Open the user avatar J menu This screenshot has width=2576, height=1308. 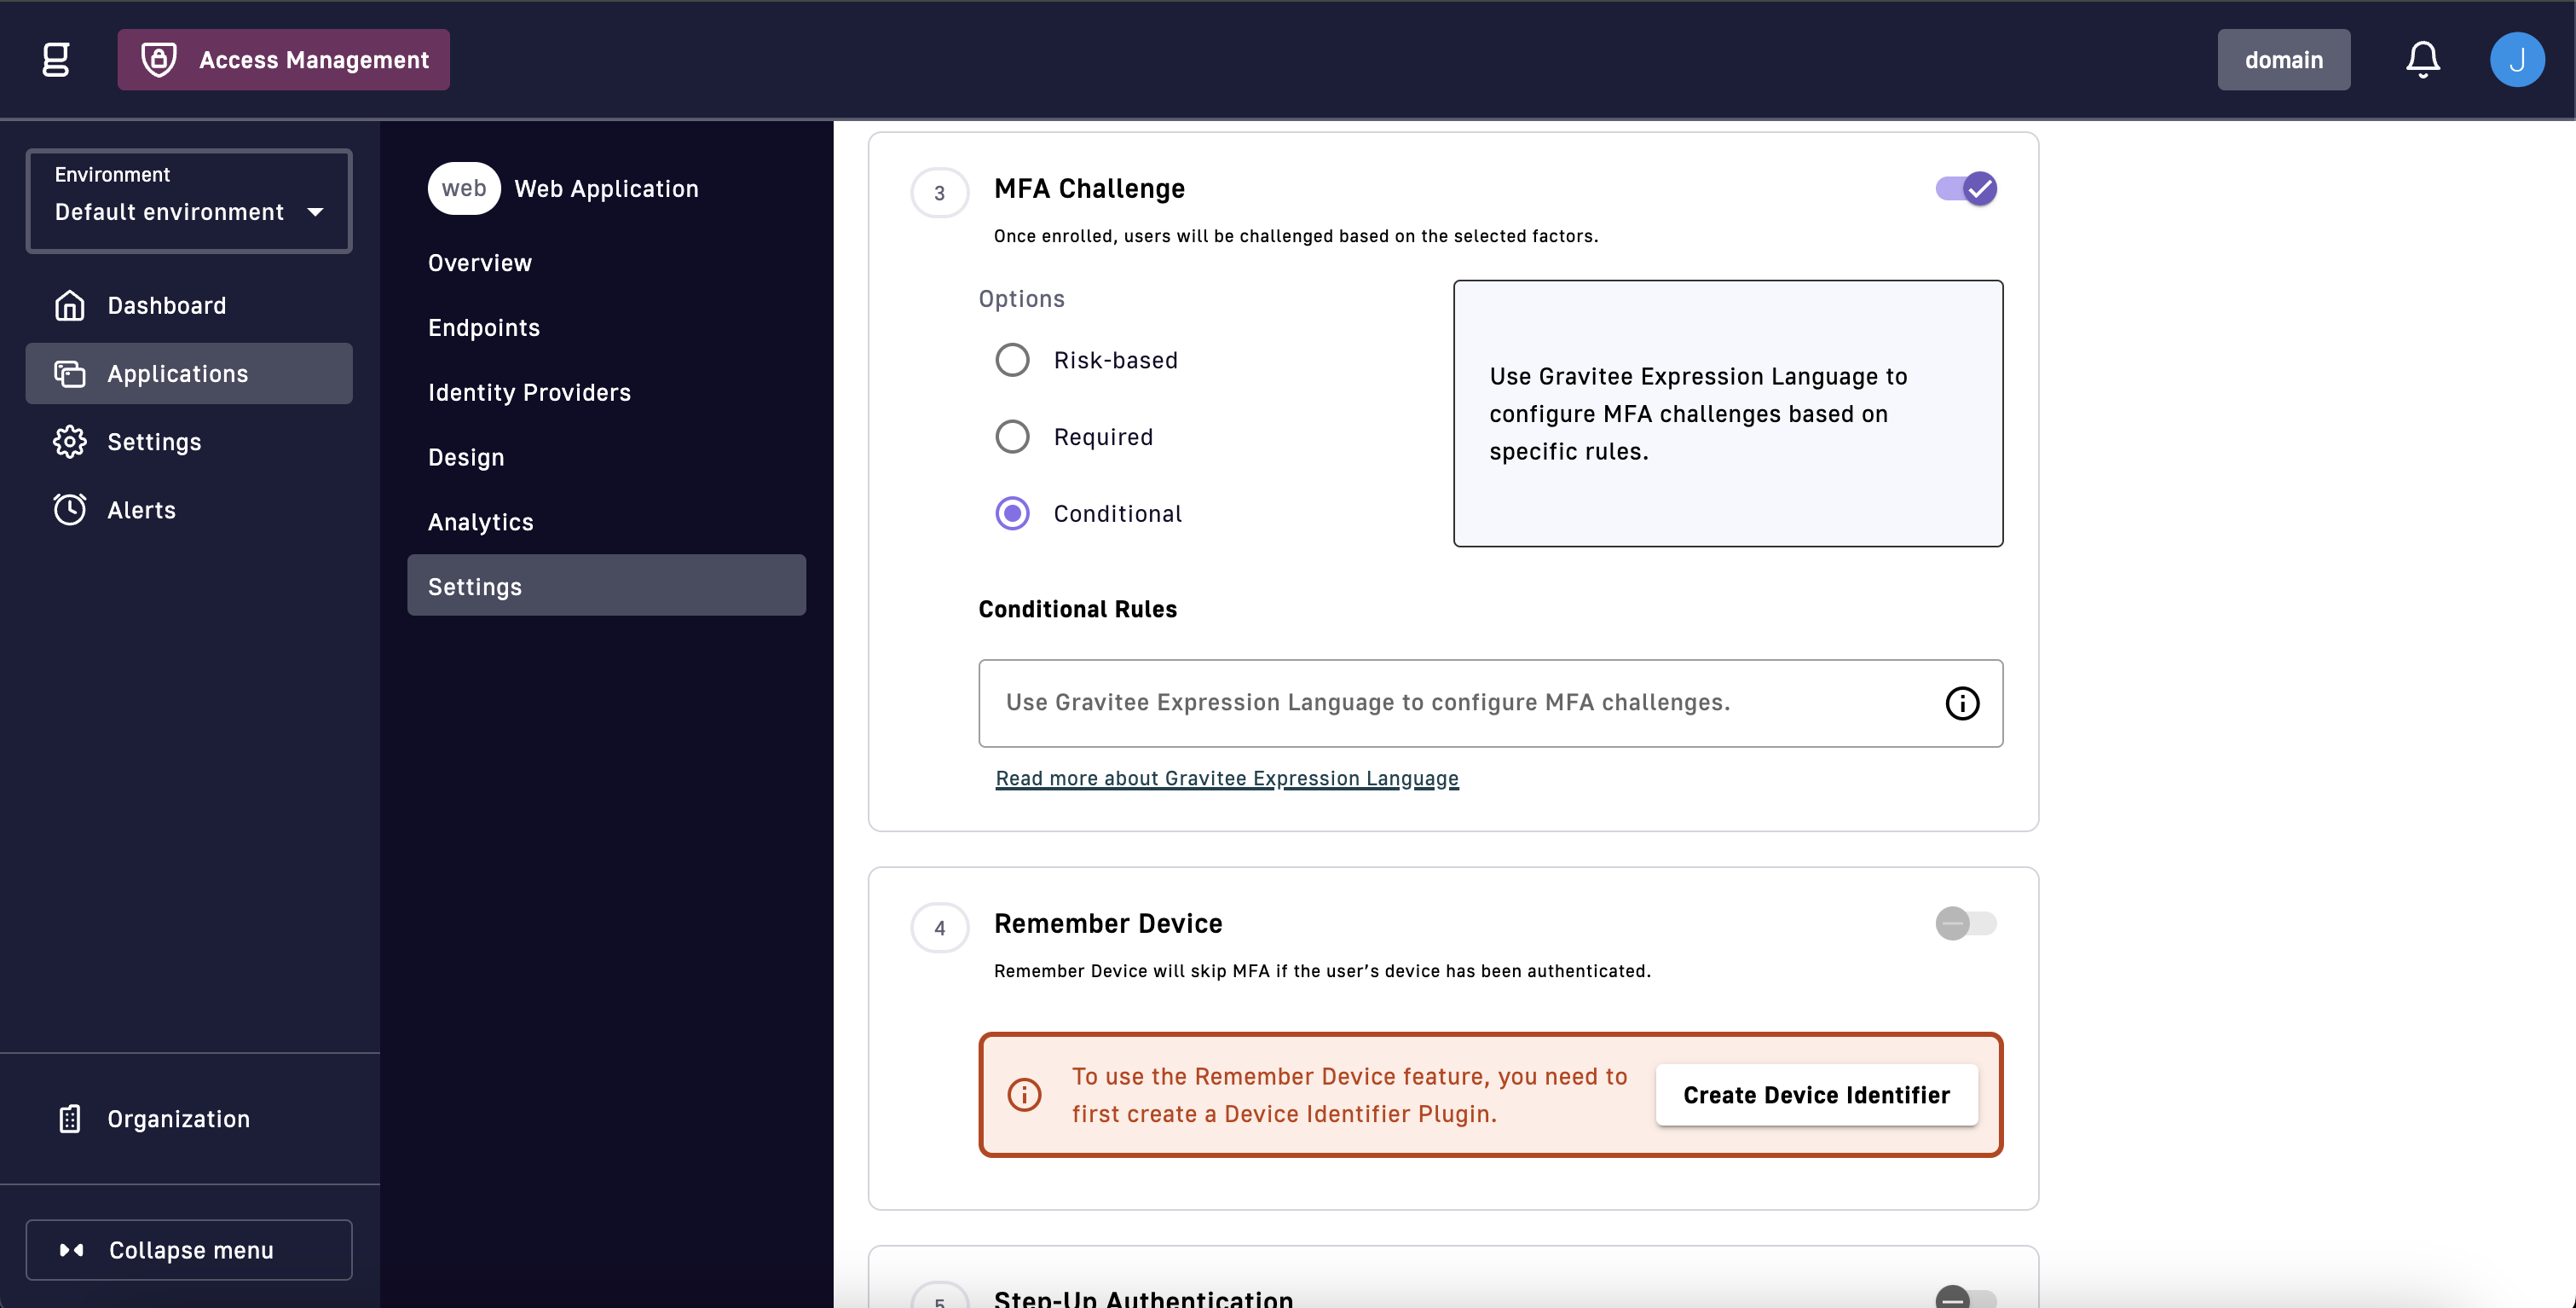pyautogui.click(x=2516, y=59)
